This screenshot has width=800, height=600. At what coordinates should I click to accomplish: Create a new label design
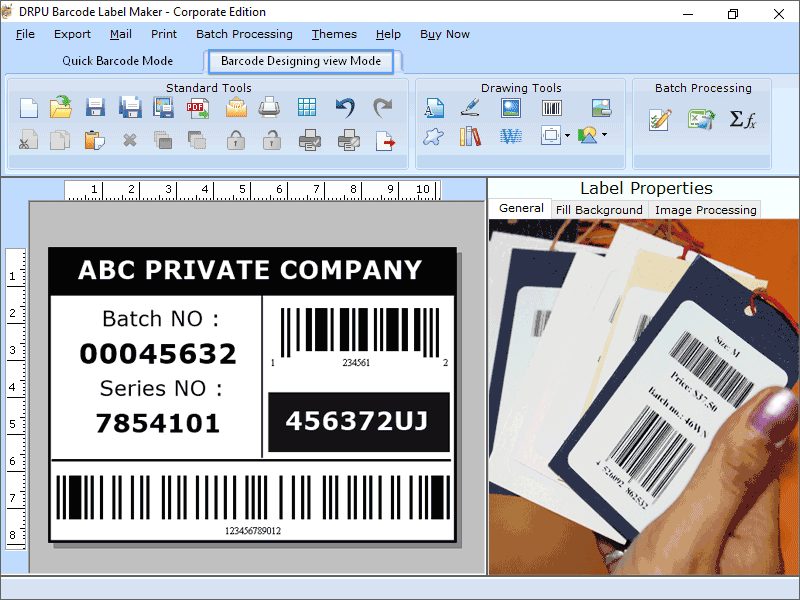(27, 107)
